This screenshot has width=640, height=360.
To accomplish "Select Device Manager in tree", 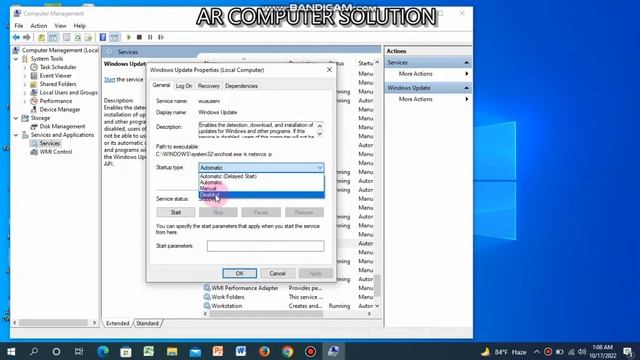I will point(60,109).
